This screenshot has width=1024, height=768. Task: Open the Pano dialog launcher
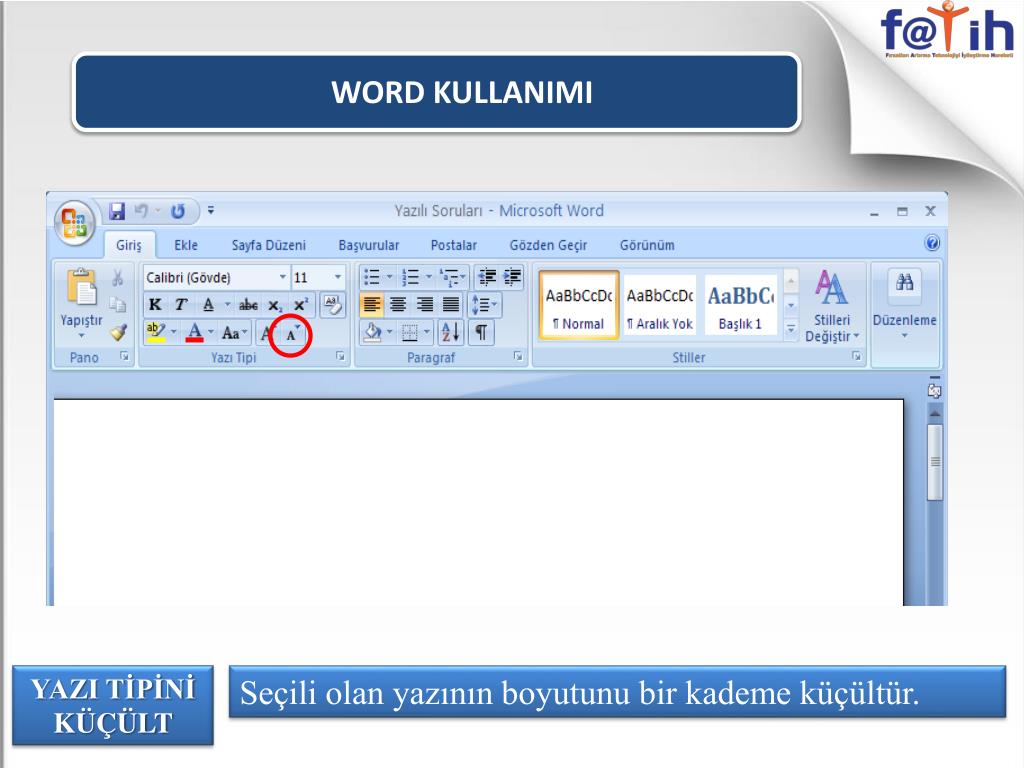pyautogui.click(x=124, y=357)
